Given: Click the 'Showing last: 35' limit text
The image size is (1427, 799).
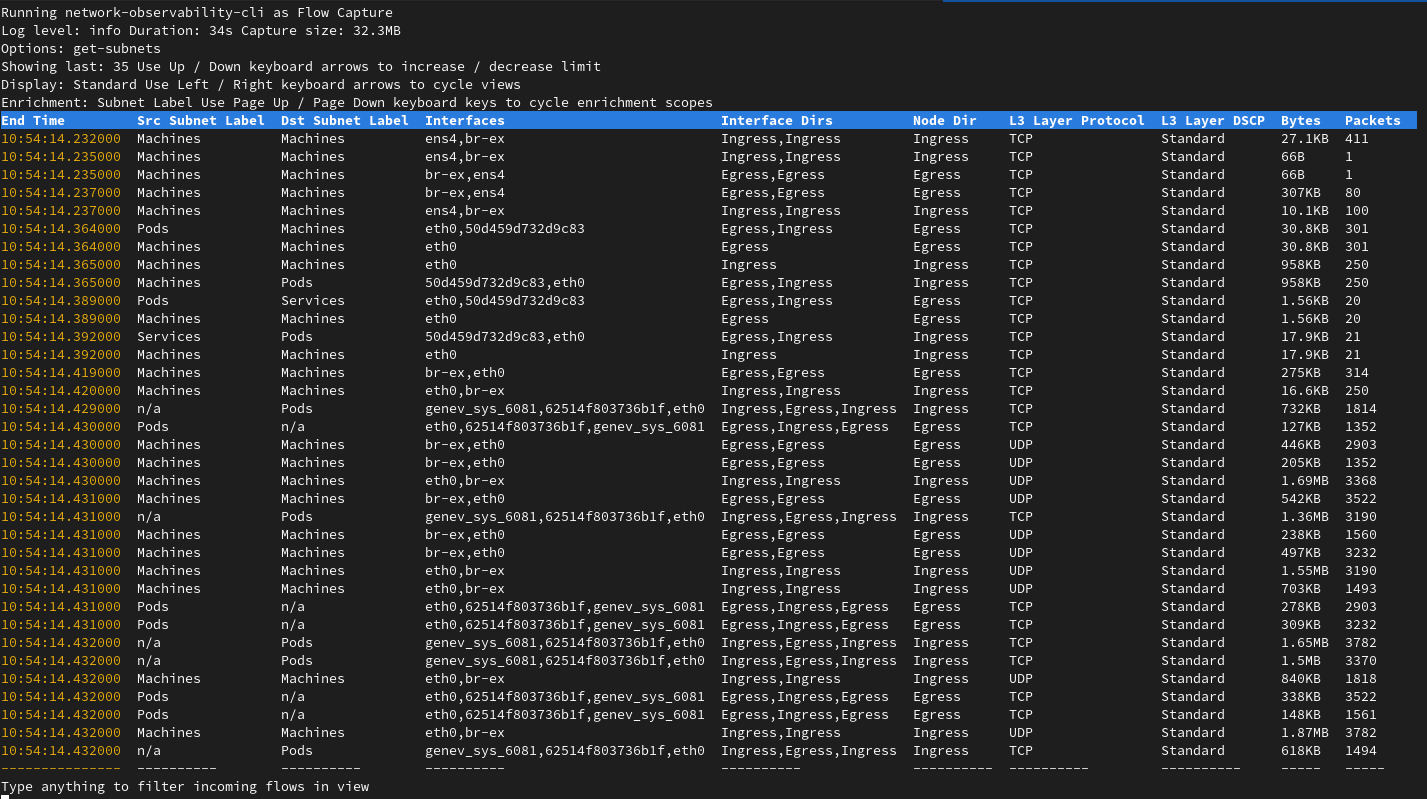Looking at the screenshot, I should (x=65, y=66).
